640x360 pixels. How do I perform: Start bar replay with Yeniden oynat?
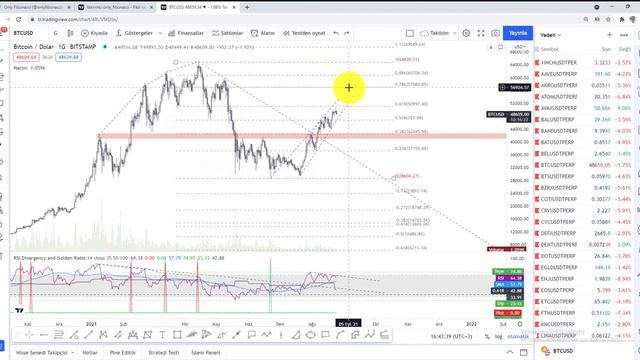click(304, 33)
